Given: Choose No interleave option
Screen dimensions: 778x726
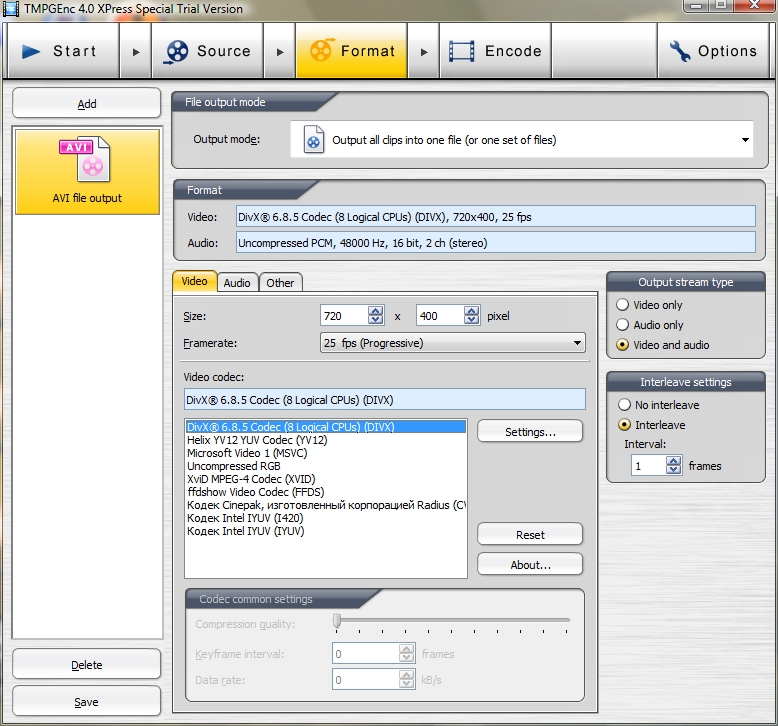Looking at the screenshot, I should click(624, 404).
